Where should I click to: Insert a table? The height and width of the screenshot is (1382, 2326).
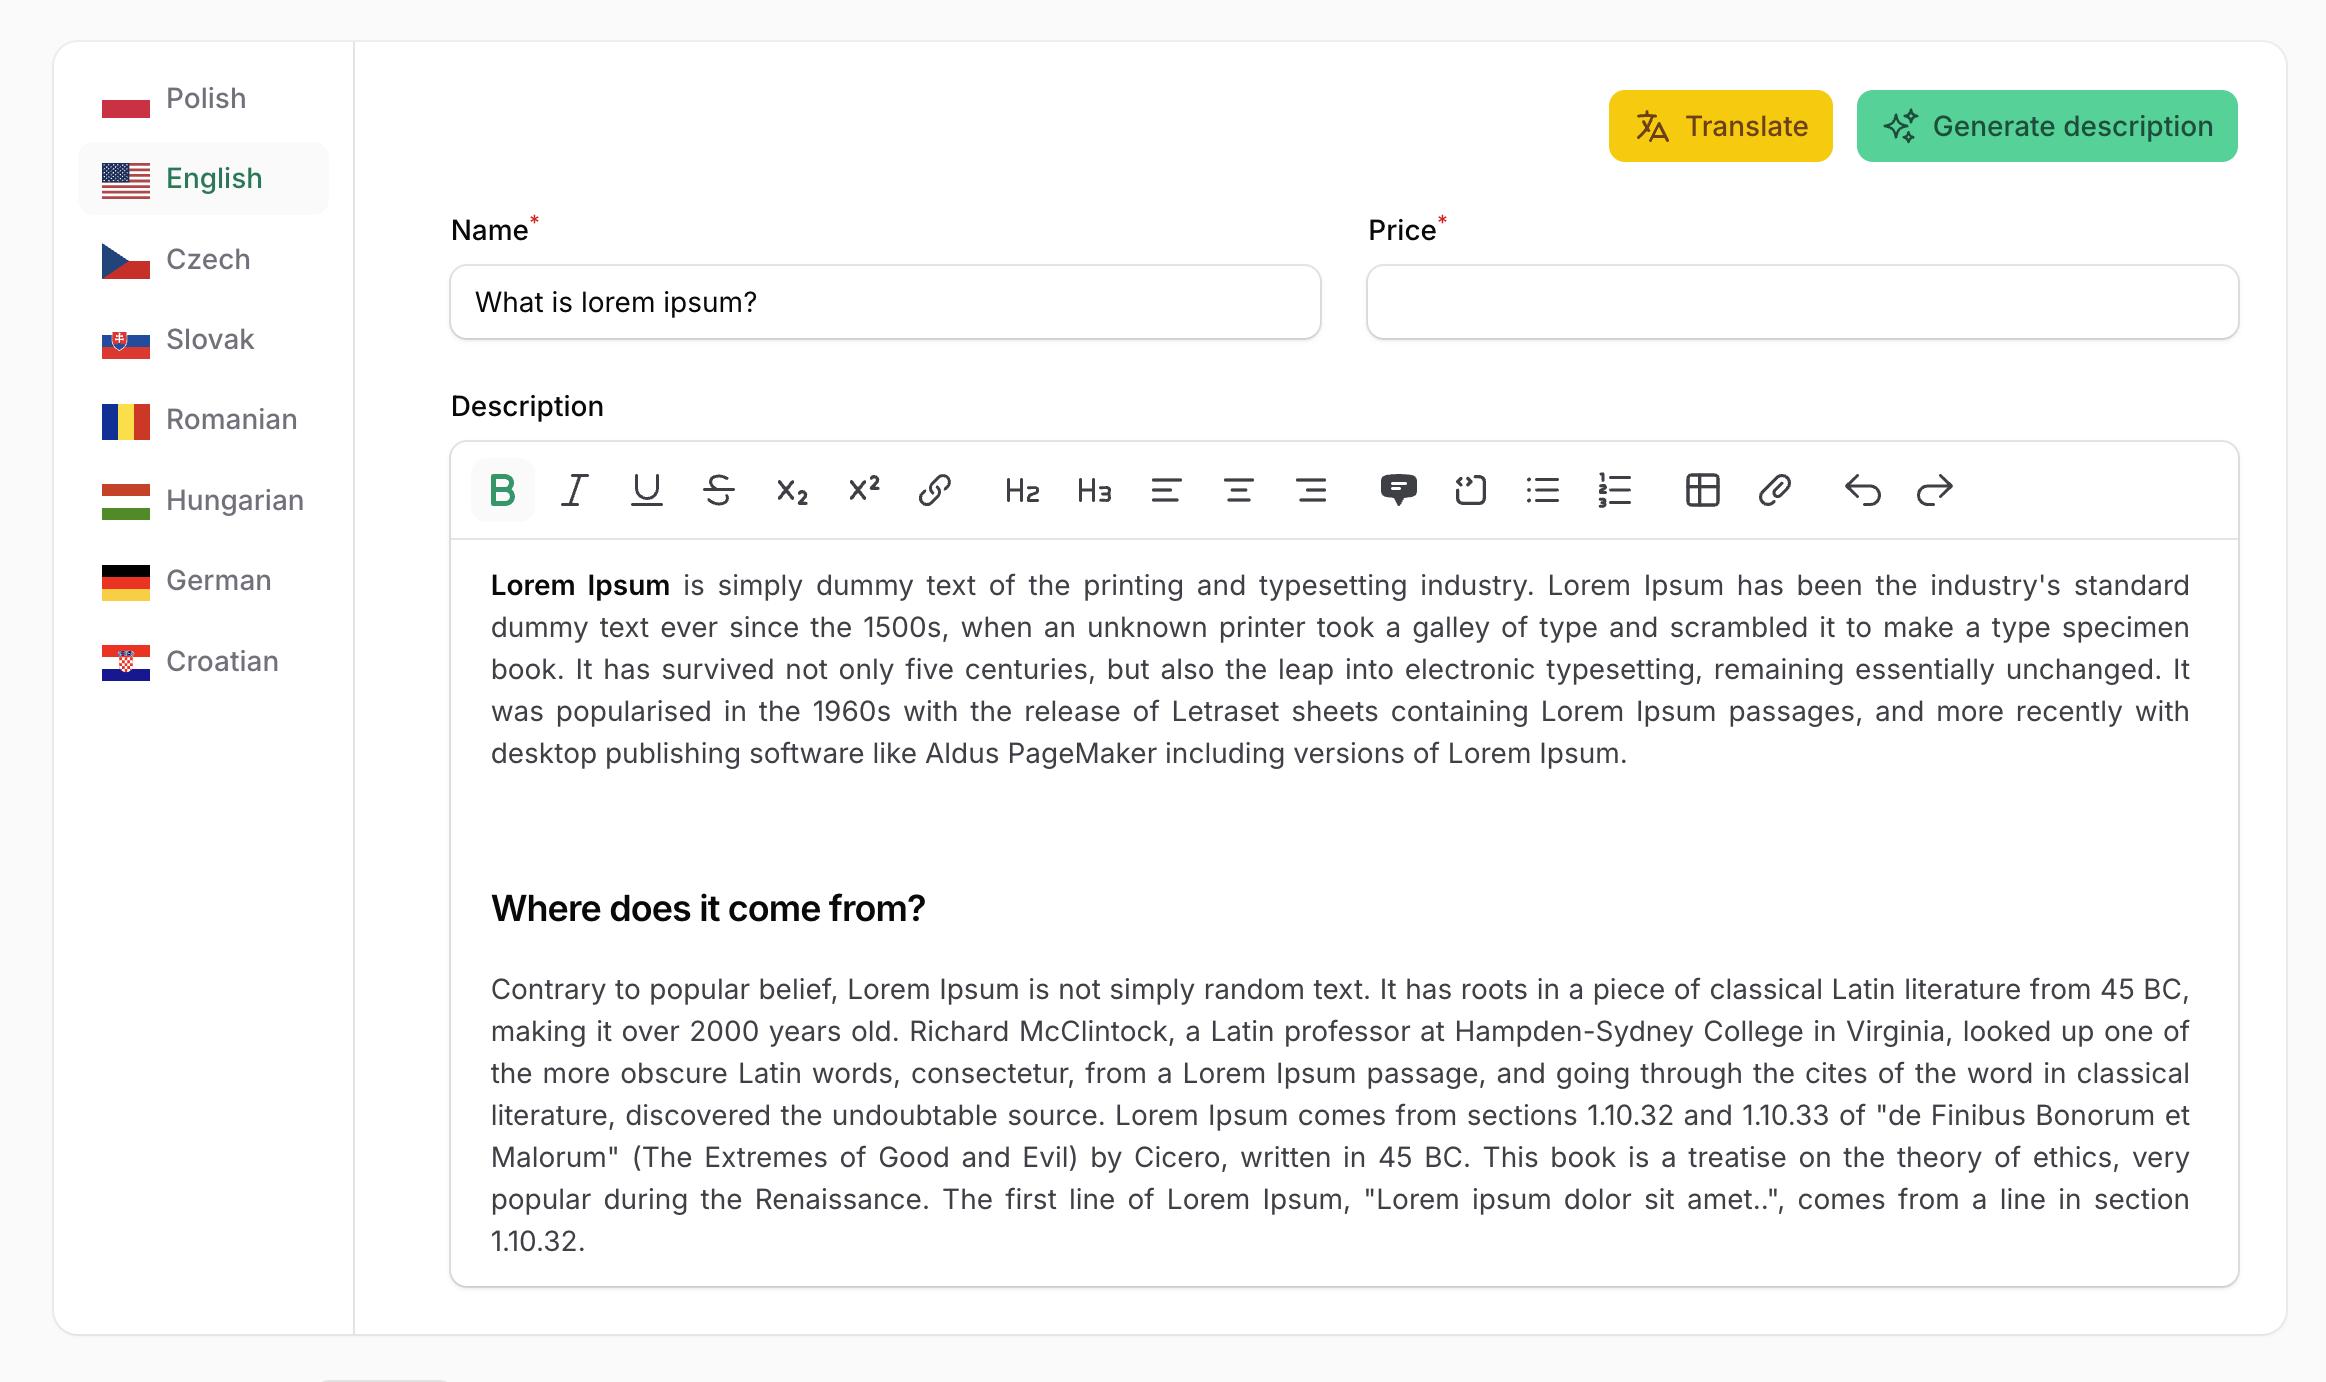pos(1702,490)
